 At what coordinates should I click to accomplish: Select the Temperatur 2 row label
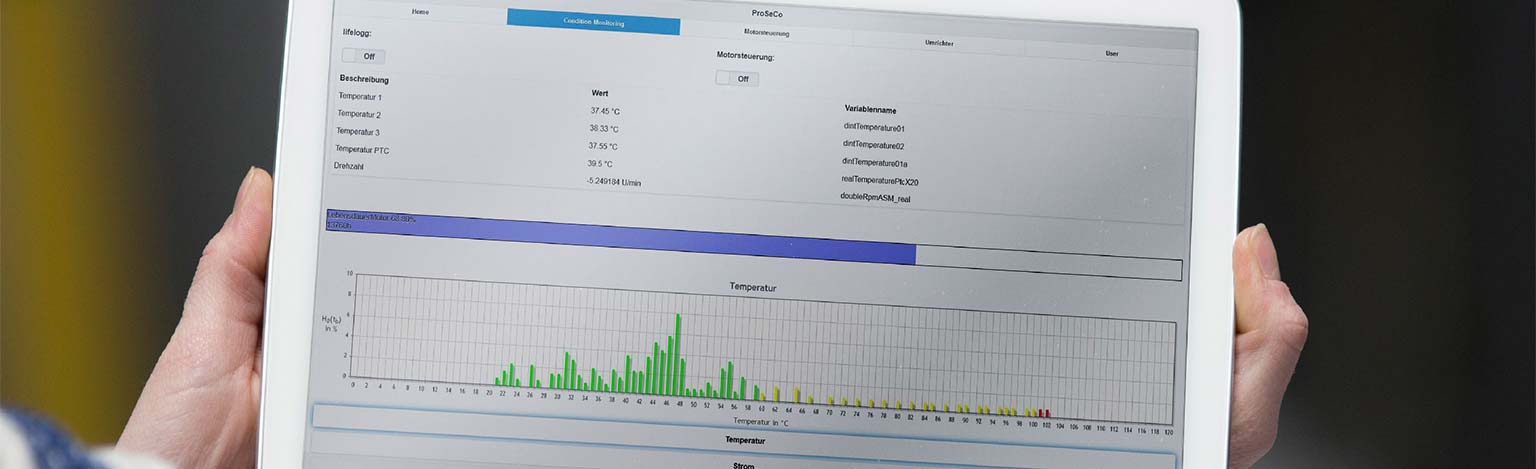point(359,114)
